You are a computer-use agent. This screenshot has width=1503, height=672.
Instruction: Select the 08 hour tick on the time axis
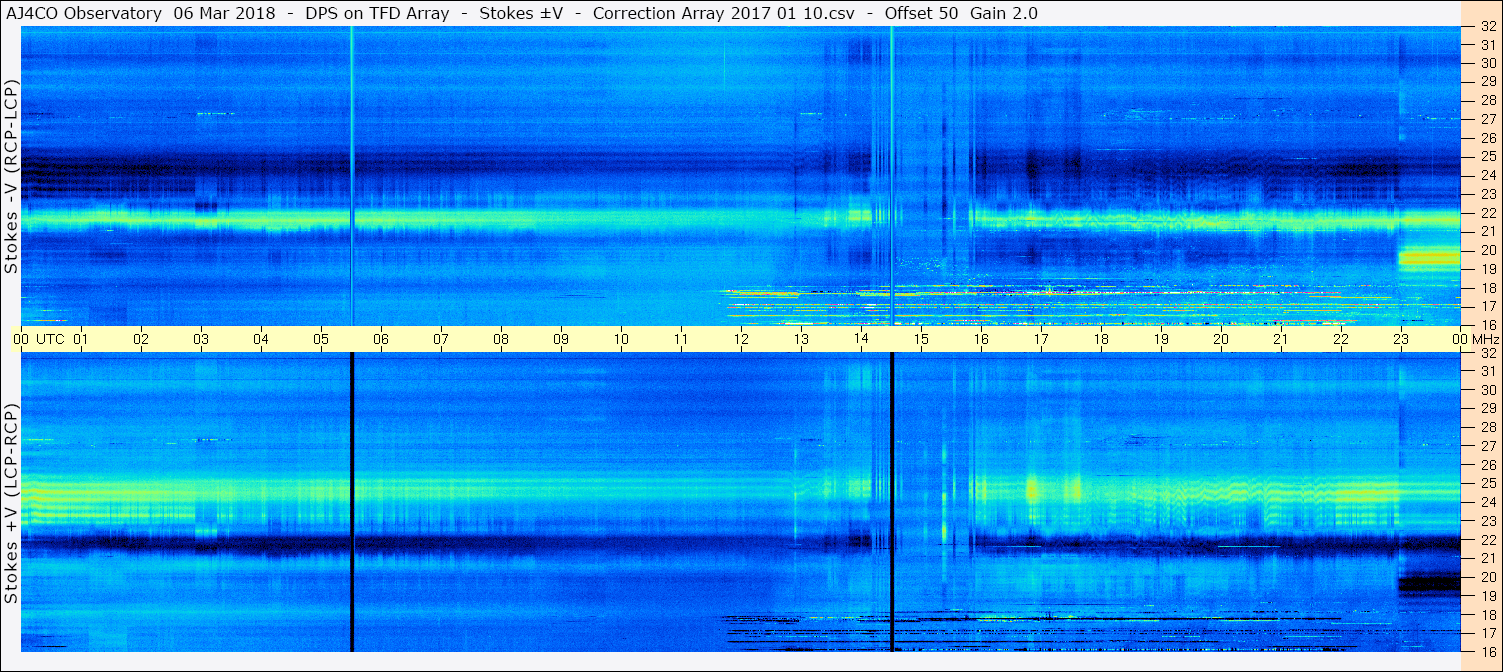[501, 339]
